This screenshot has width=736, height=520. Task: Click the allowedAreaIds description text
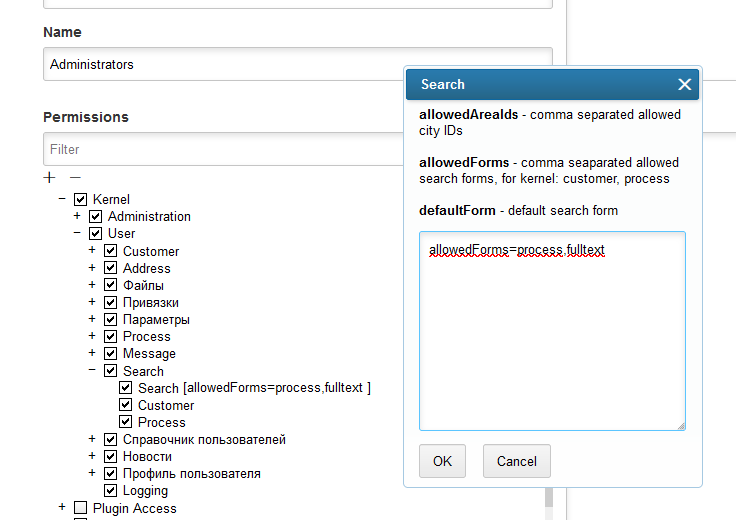(x=550, y=122)
